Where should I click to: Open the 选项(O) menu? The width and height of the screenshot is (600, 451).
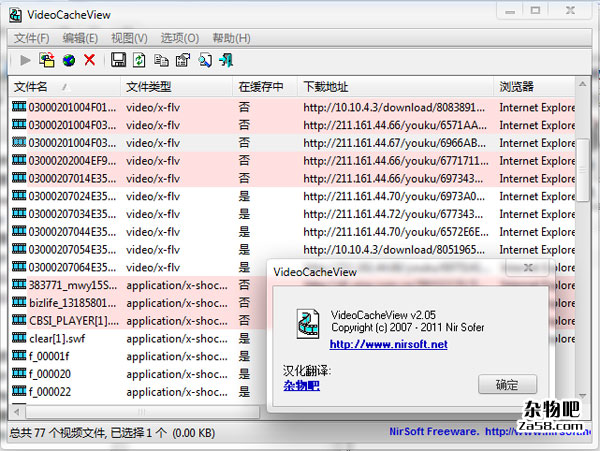click(179, 38)
